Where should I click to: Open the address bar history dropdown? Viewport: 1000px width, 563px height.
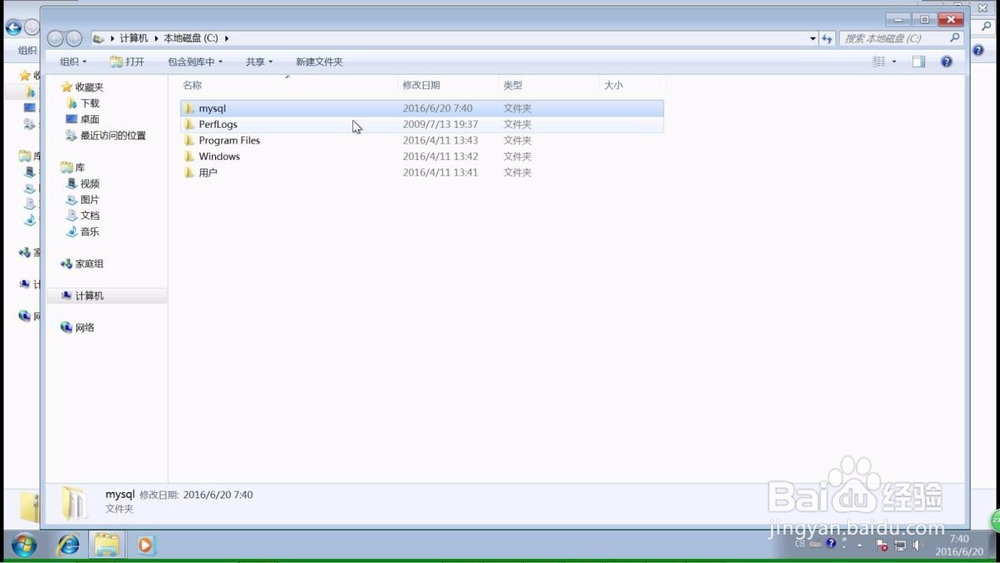click(x=812, y=39)
